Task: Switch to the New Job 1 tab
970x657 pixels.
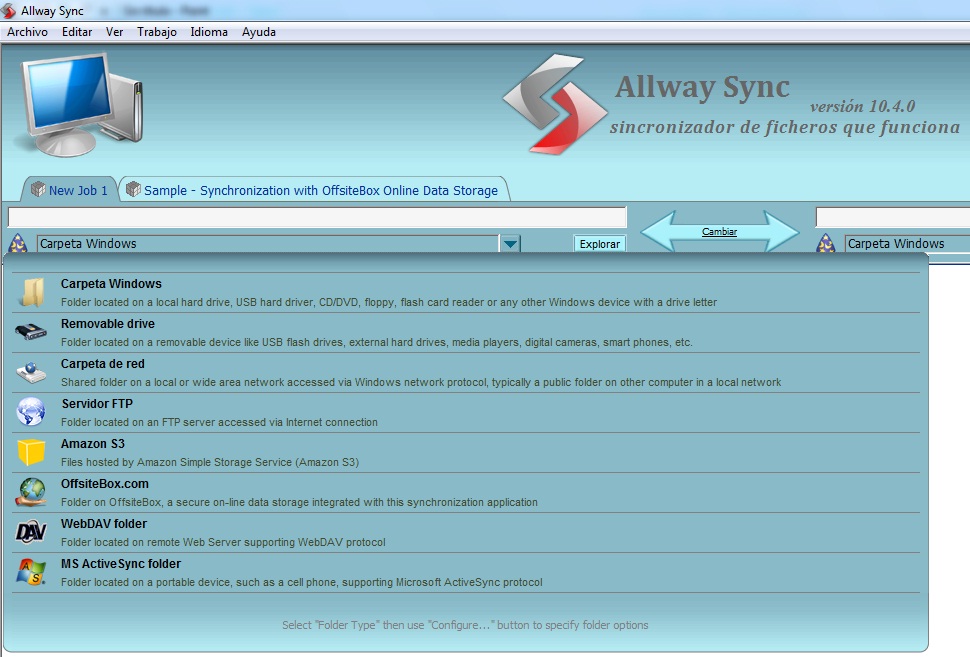Action: pyautogui.click(x=69, y=190)
